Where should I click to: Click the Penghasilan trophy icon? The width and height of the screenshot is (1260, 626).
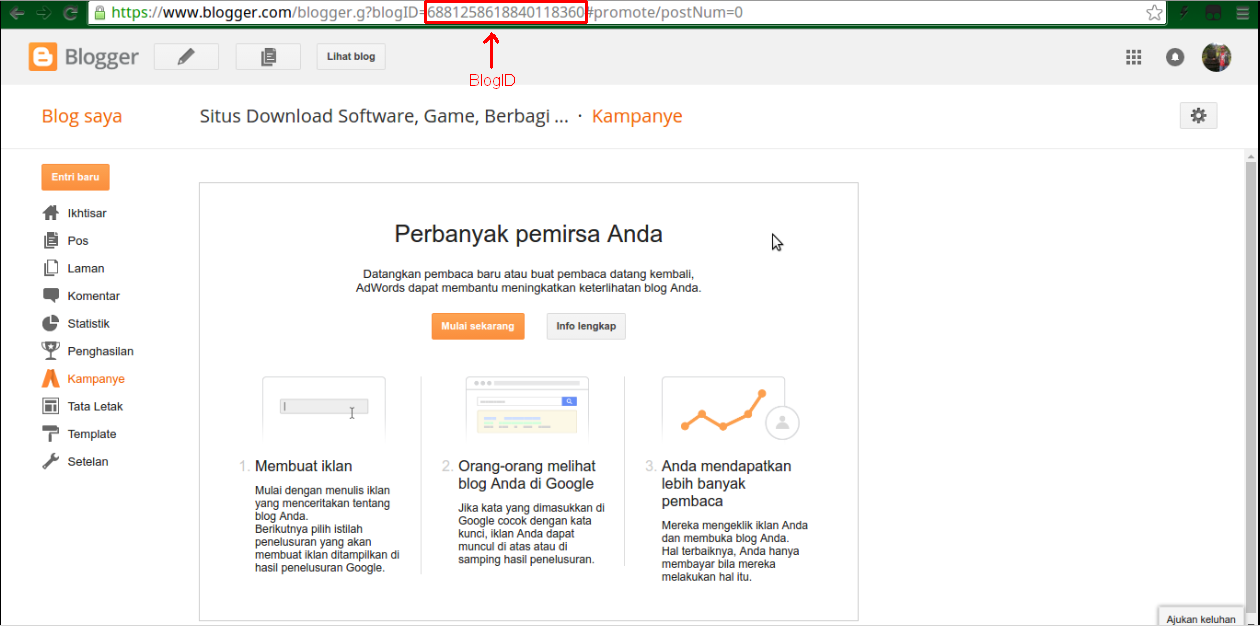point(51,351)
